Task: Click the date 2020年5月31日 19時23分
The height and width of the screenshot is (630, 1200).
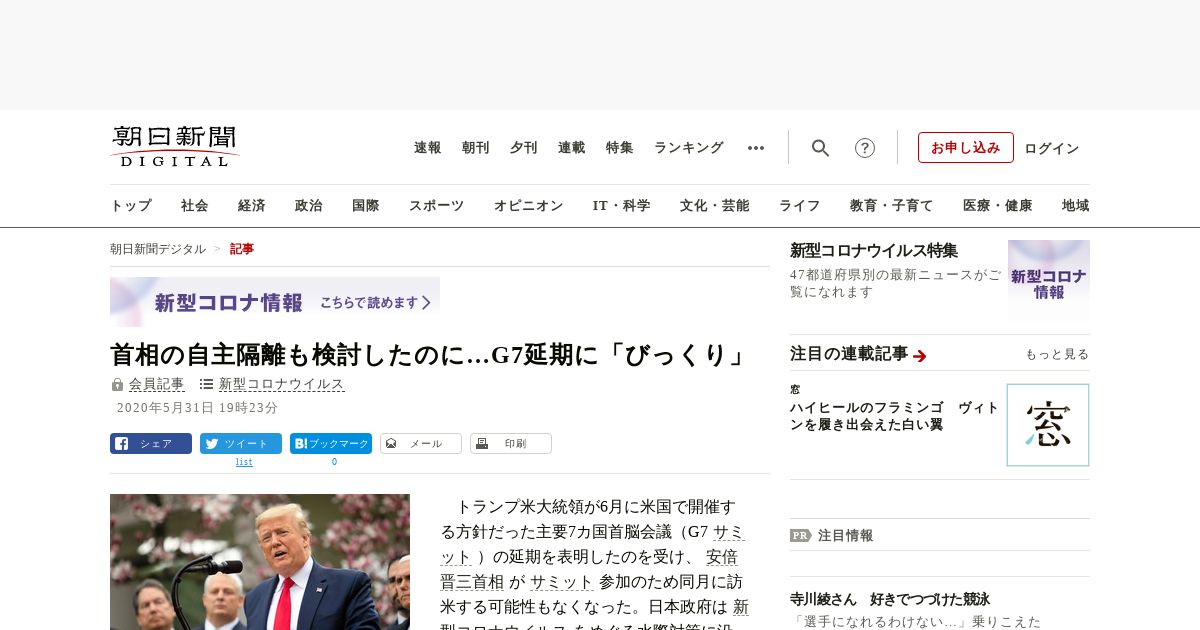Action: coord(197,408)
